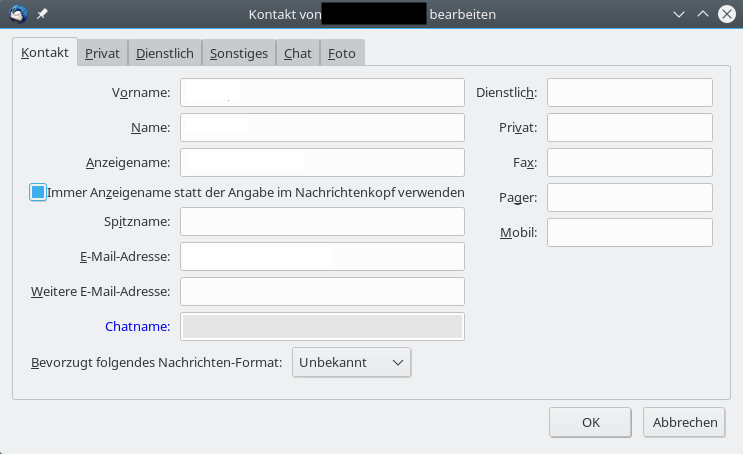Select the Sonstiges tab
Image resolution: width=743 pixels, height=454 pixels.
pos(239,54)
